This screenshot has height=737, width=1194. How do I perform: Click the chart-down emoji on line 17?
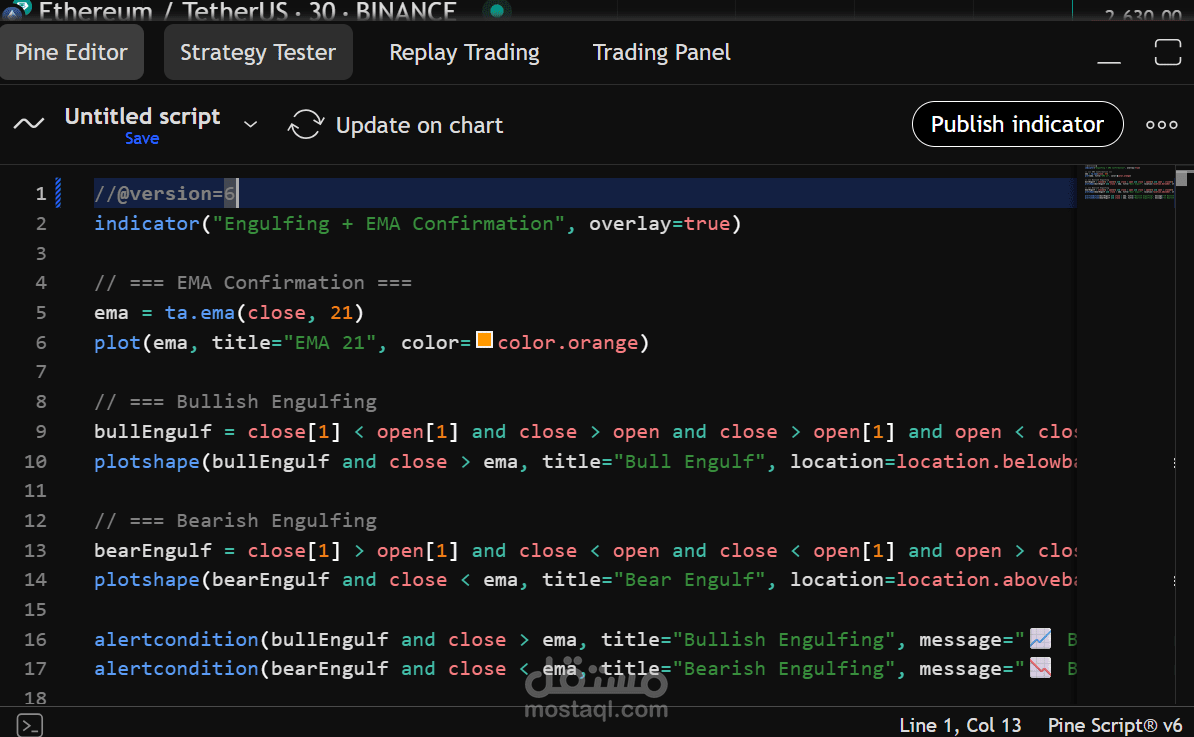pos(1040,668)
